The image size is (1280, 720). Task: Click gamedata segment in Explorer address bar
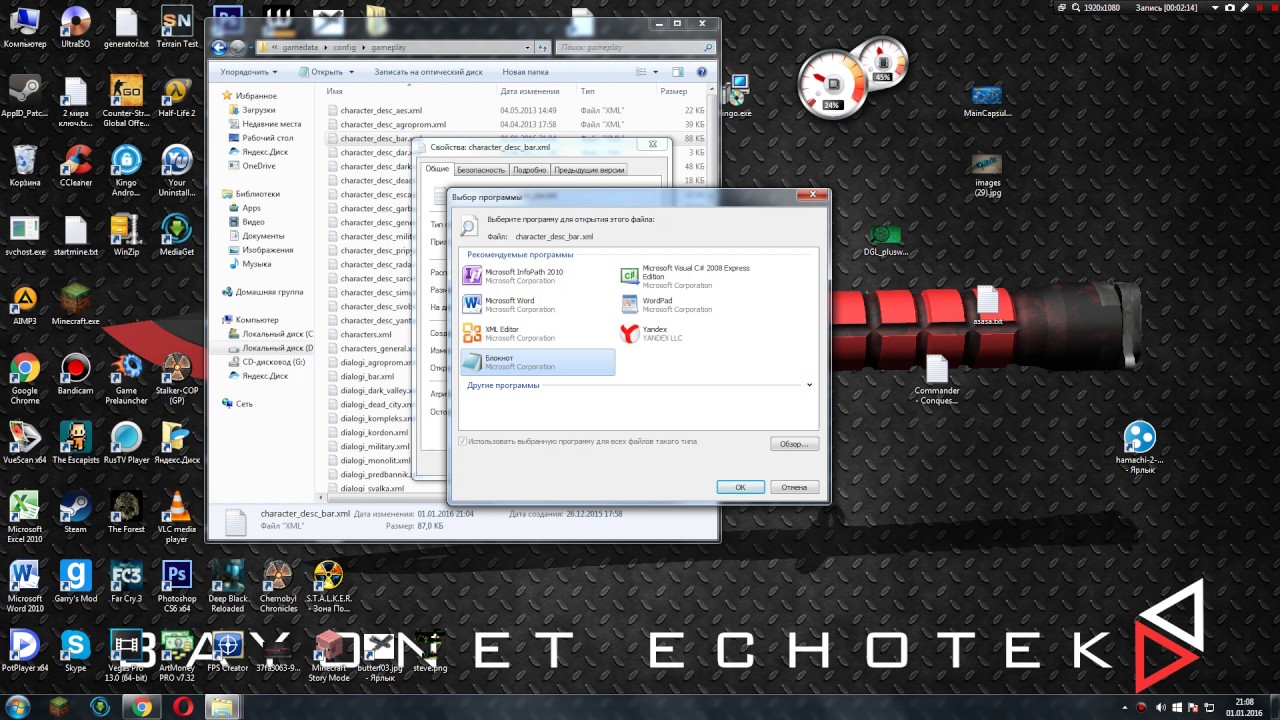coord(299,47)
